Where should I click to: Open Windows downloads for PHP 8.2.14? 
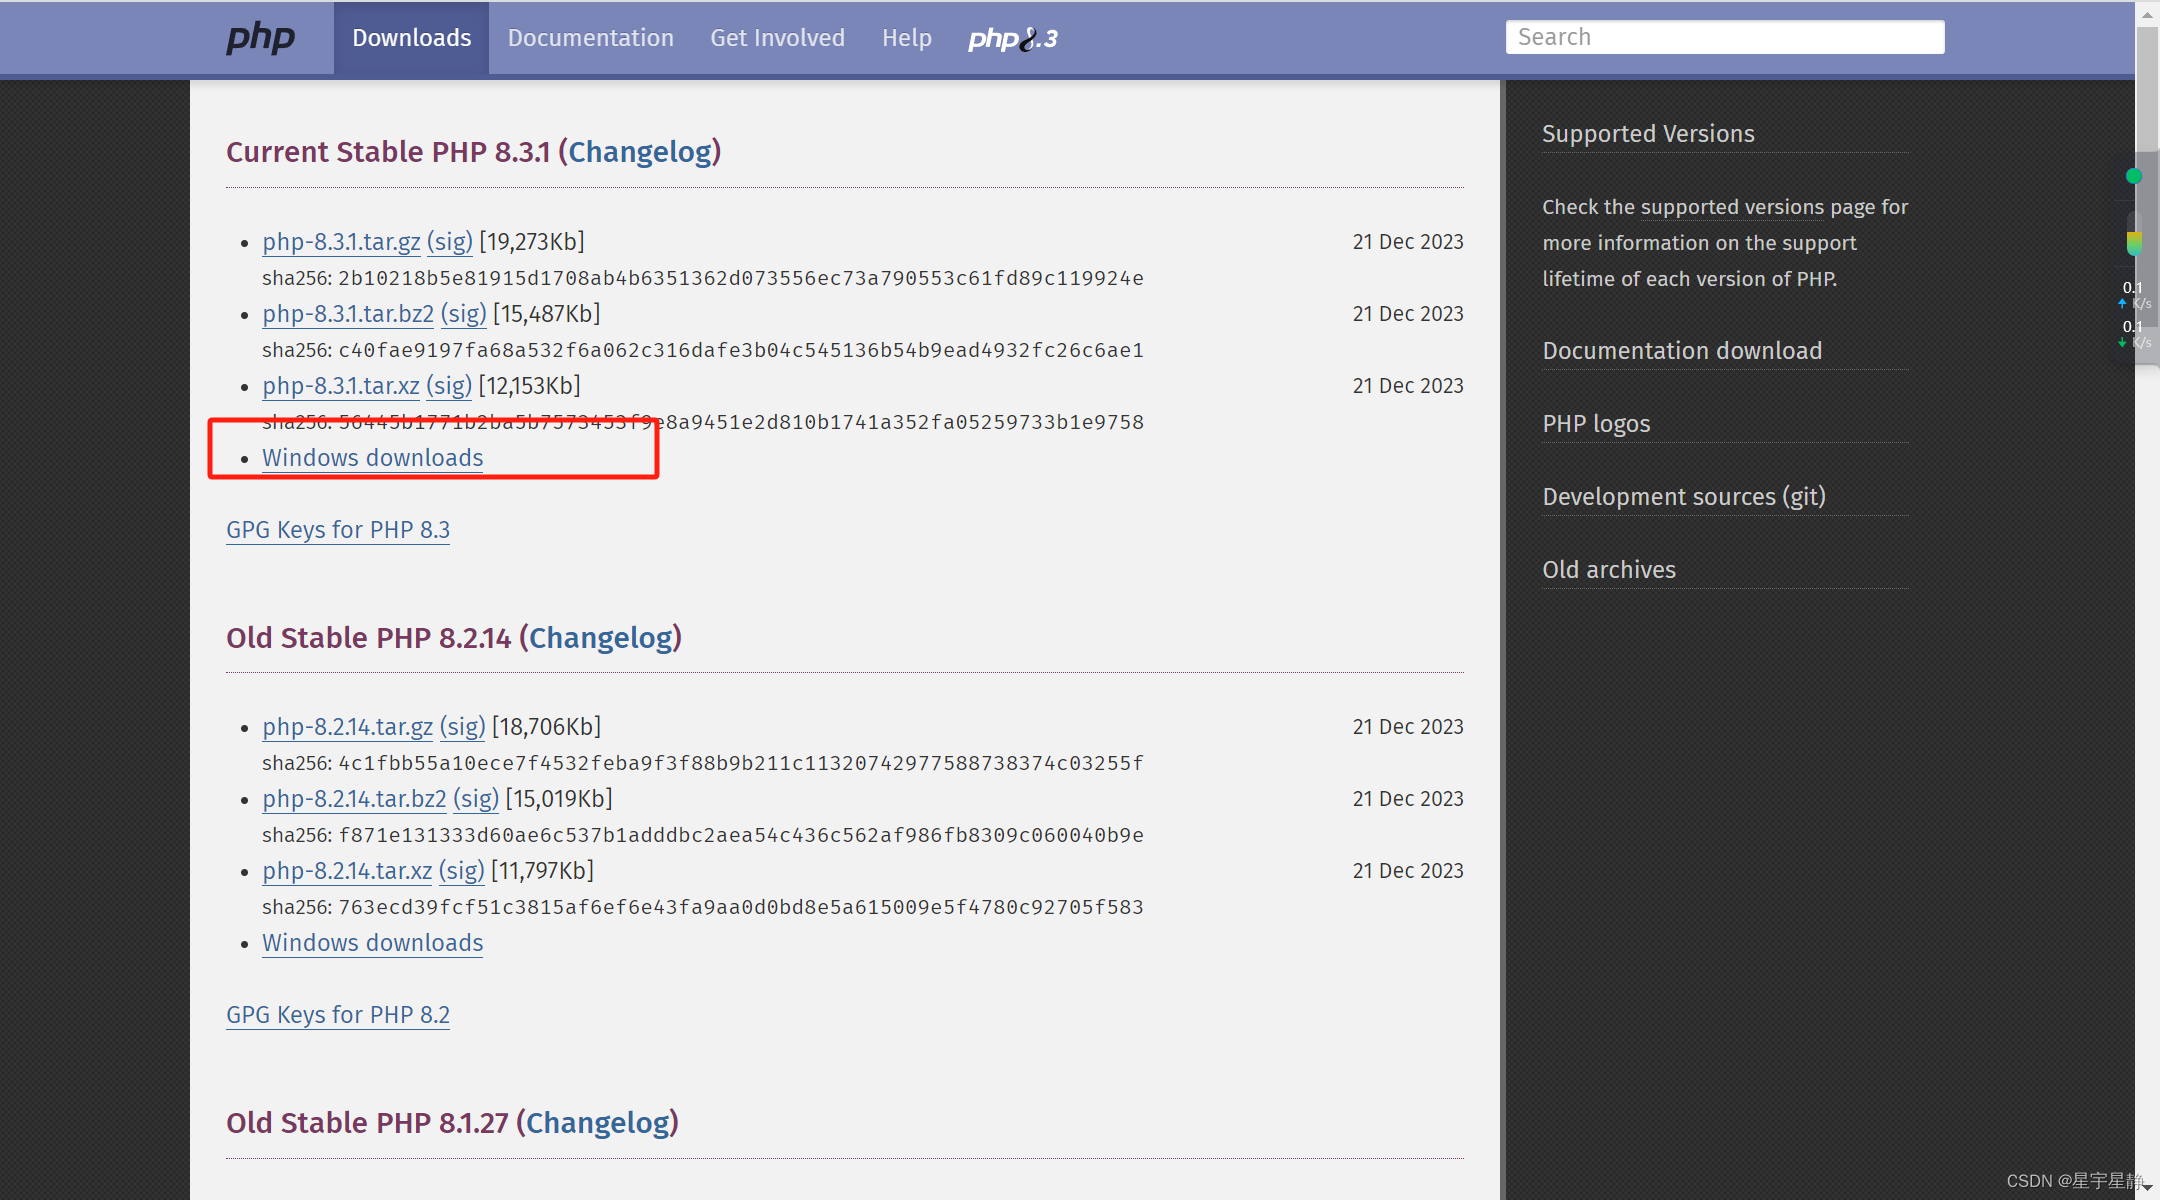[372, 943]
